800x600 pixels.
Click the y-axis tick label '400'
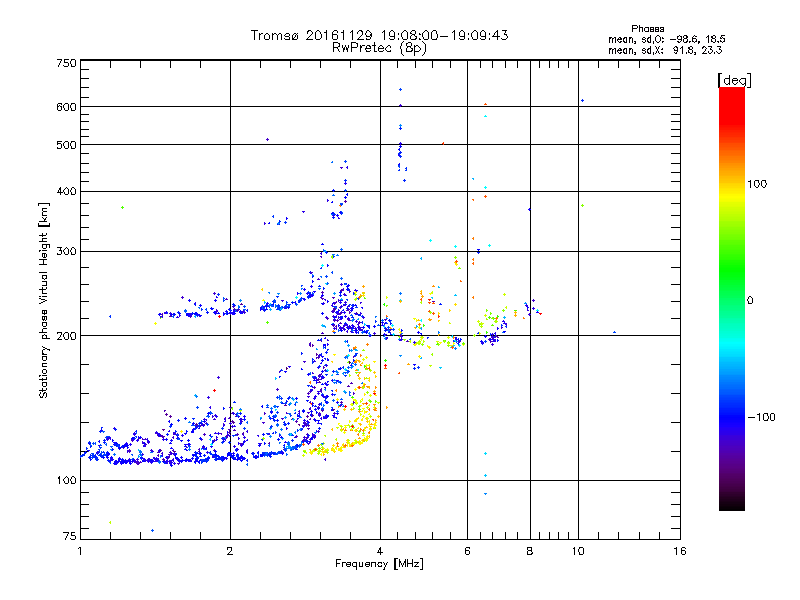click(66, 192)
